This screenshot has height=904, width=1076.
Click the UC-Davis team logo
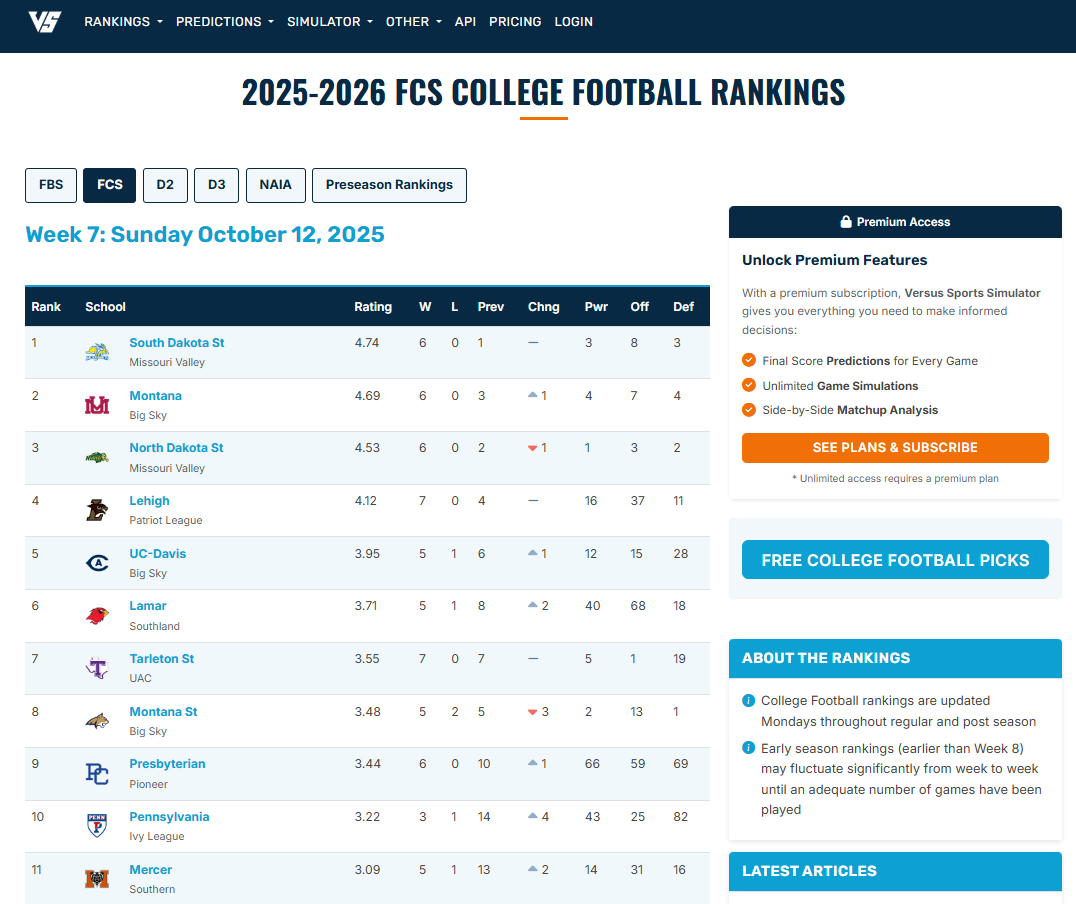[97, 563]
